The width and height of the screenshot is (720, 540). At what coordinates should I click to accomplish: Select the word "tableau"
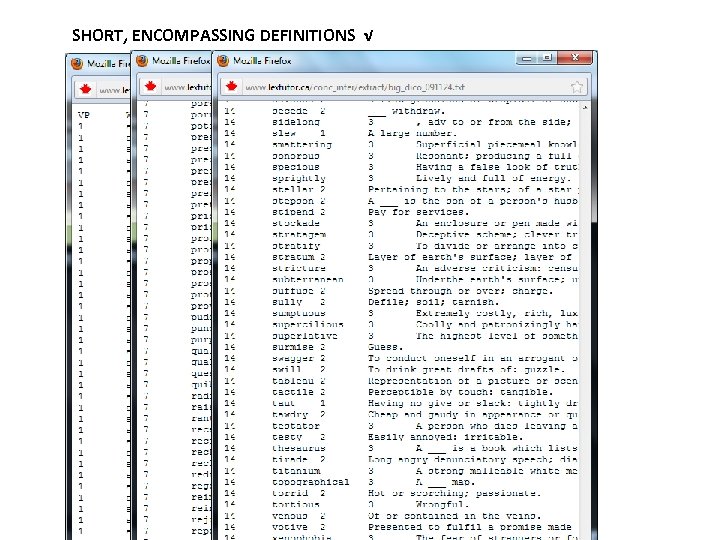coord(292,381)
